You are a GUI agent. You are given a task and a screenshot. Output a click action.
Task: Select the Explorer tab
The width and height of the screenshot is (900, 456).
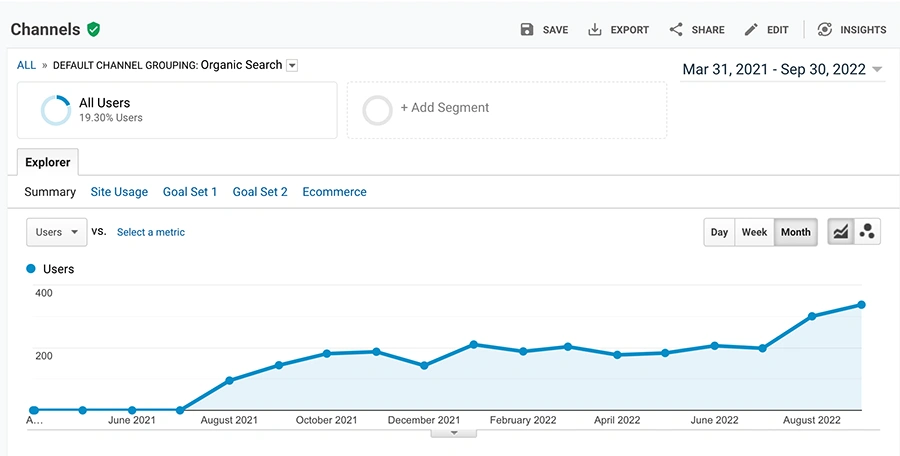click(46, 162)
